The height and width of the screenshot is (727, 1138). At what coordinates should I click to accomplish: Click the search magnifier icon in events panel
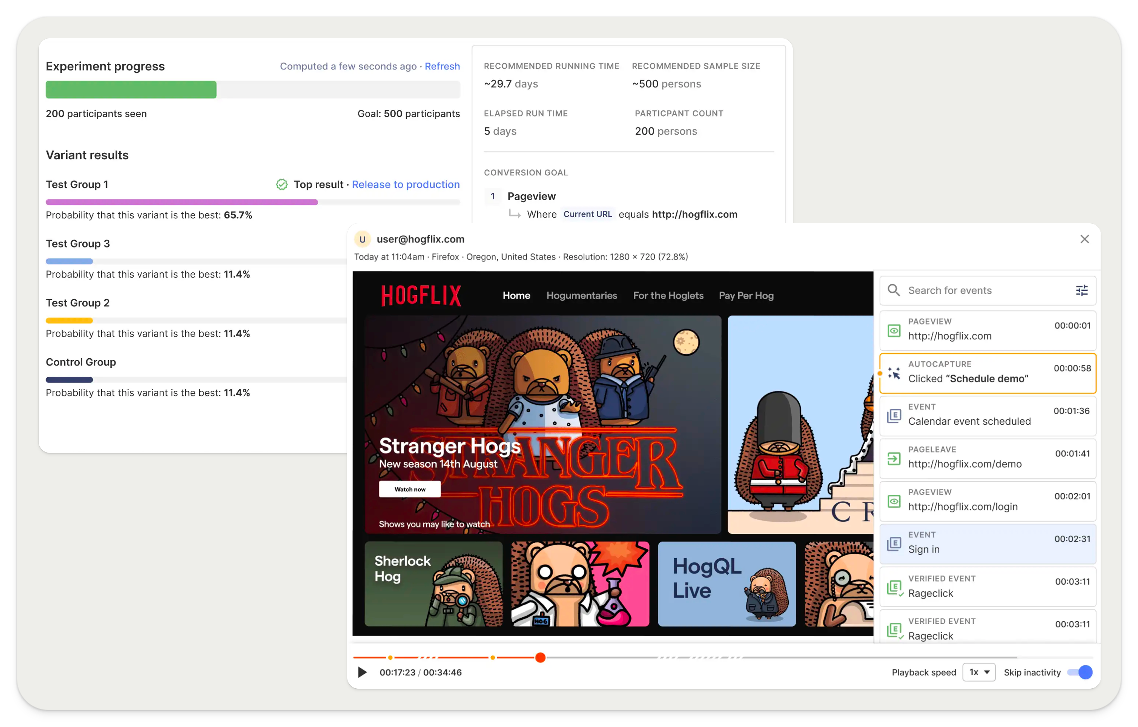click(894, 291)
